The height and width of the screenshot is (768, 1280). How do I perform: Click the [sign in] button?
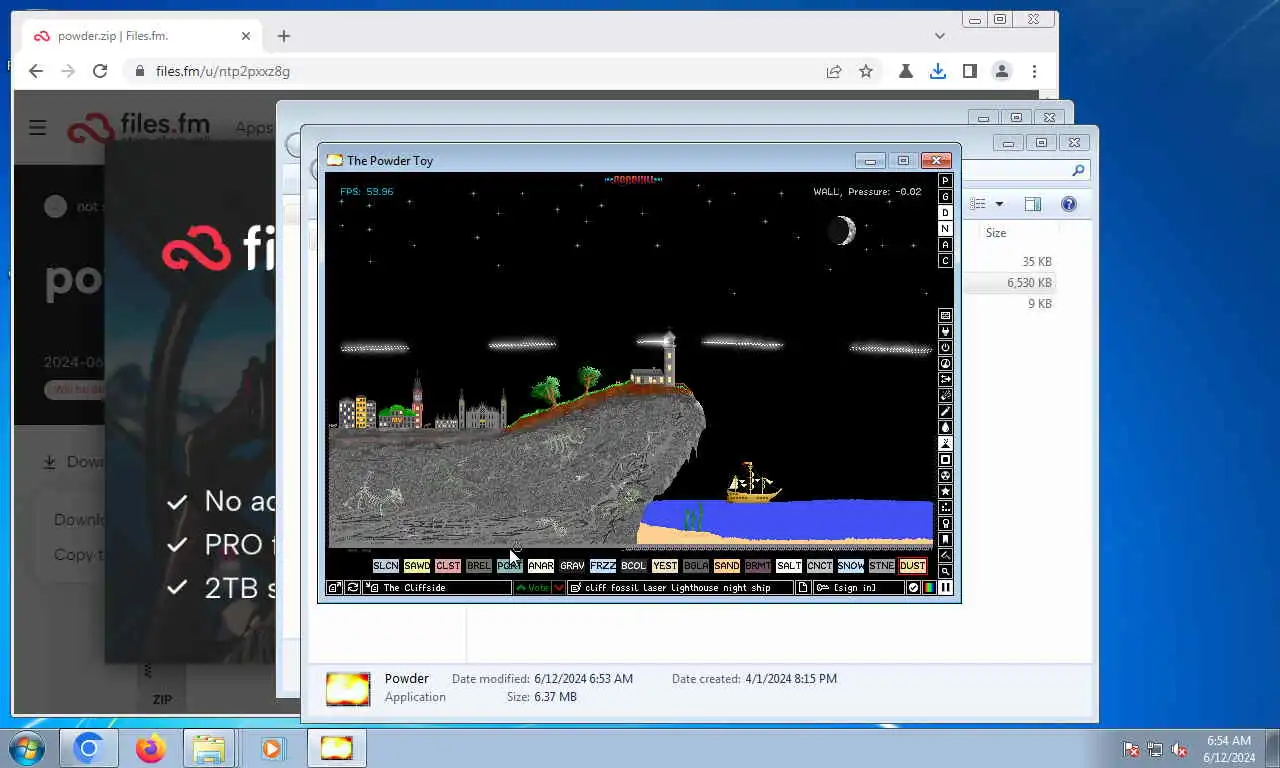pyautogui.click(x=858, y=588)
